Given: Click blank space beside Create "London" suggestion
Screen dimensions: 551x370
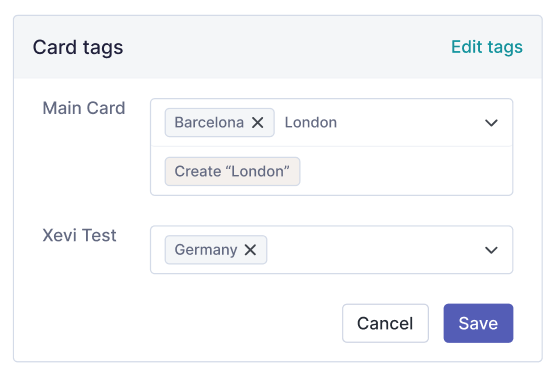Looking at the screenshot, I should pyautogui.click(x=404, y=171).
